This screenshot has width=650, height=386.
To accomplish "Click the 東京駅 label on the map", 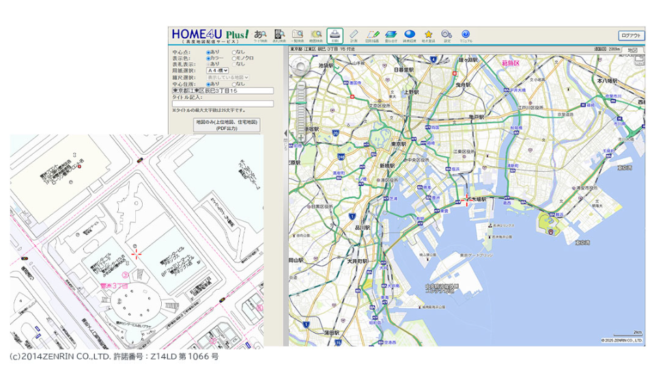I will 399,144.
